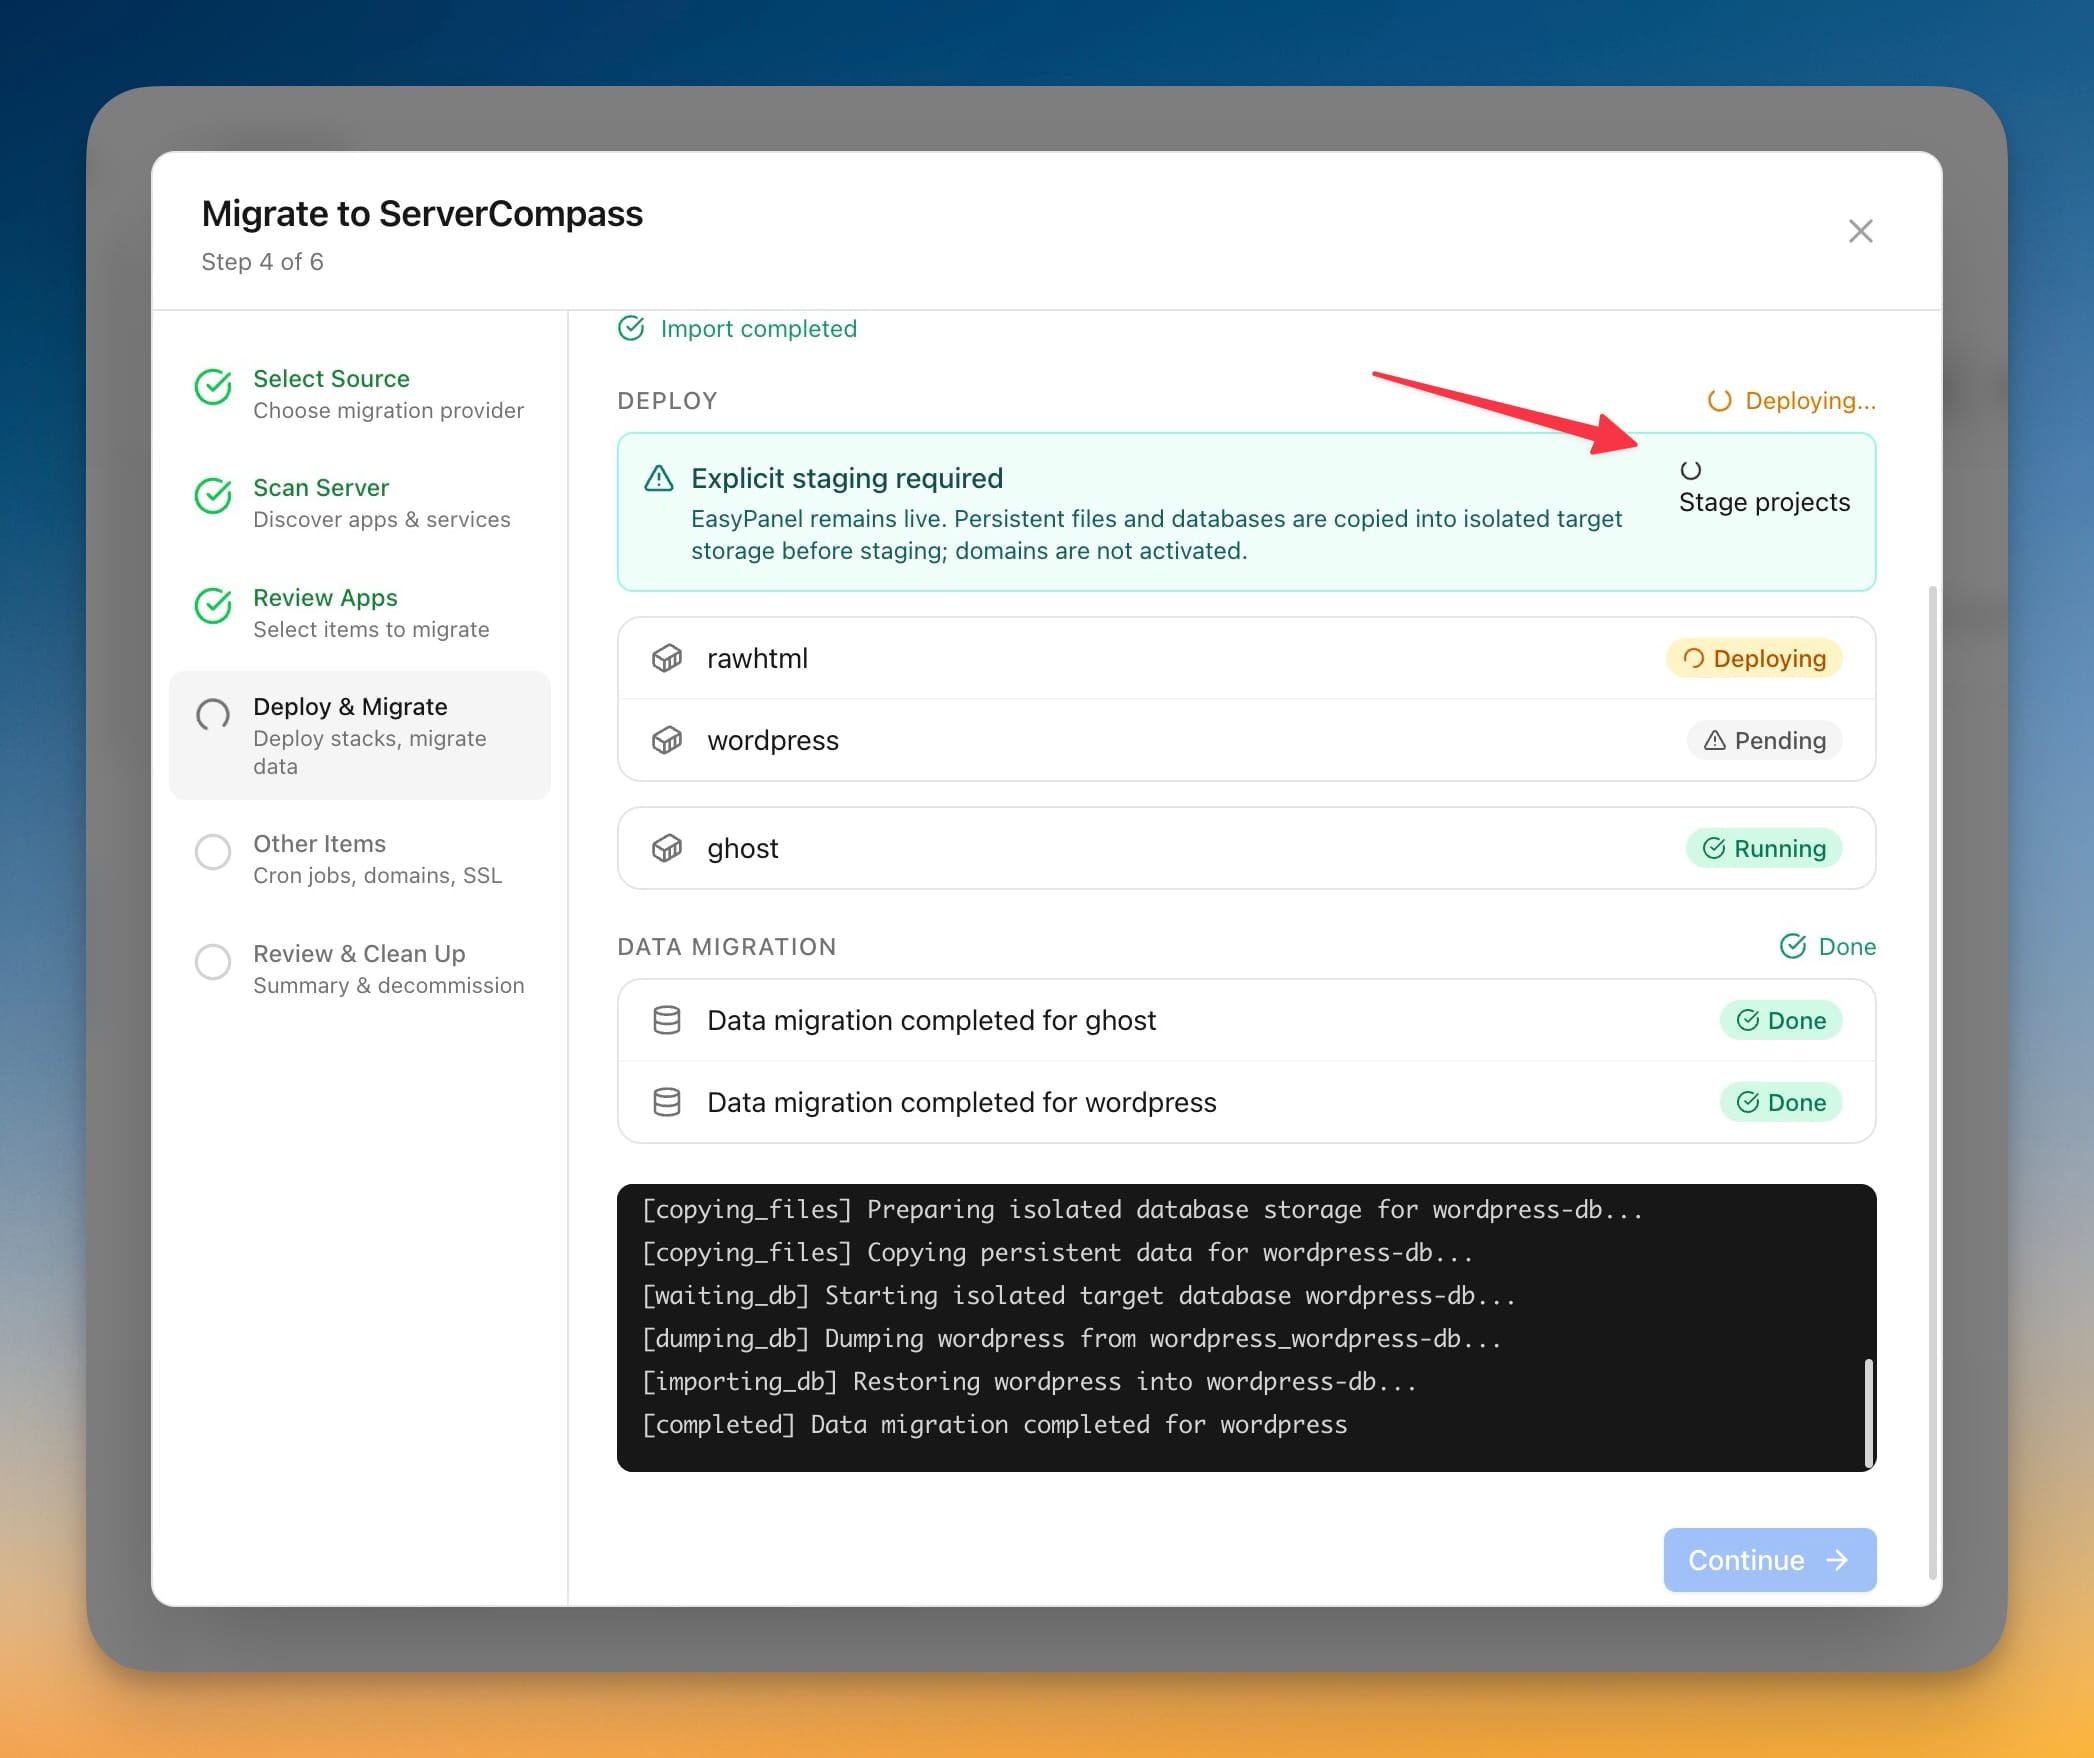This screenshot has height=1758, width=2094.
Task: Open the Review & Clean Up step
Action: (360, 969)
